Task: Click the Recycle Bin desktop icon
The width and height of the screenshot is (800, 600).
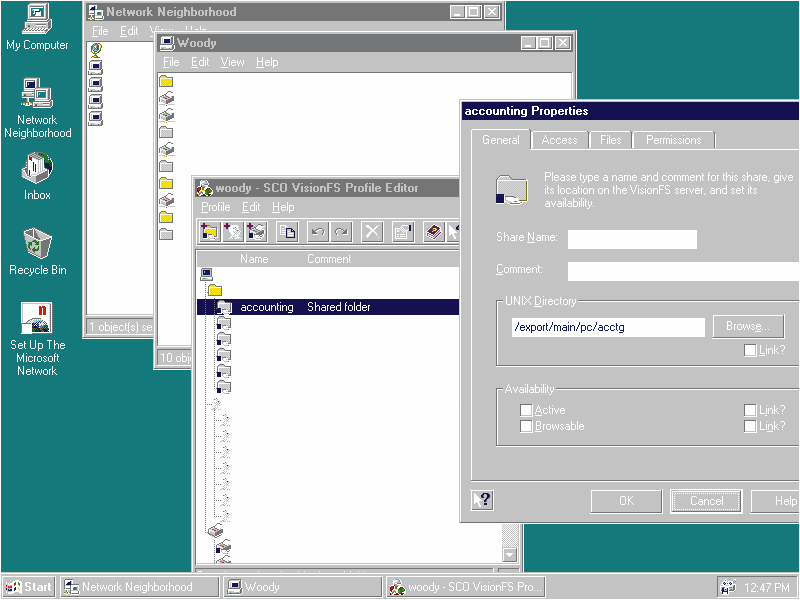Action: 38,252
